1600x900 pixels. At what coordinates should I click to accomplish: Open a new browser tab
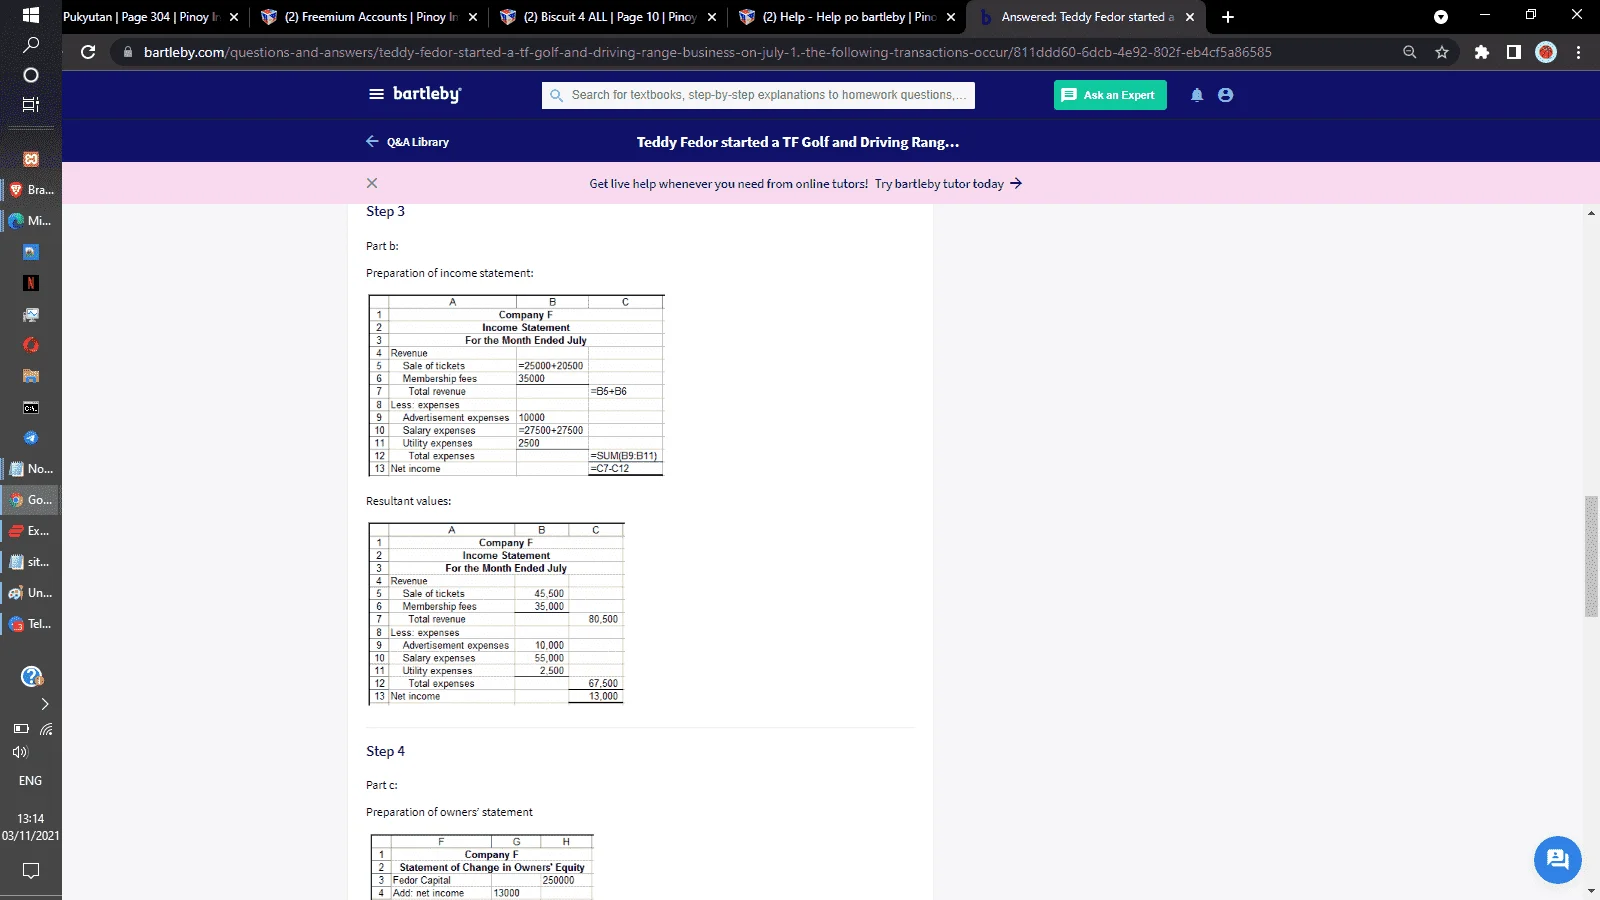tap(1228, 17)
